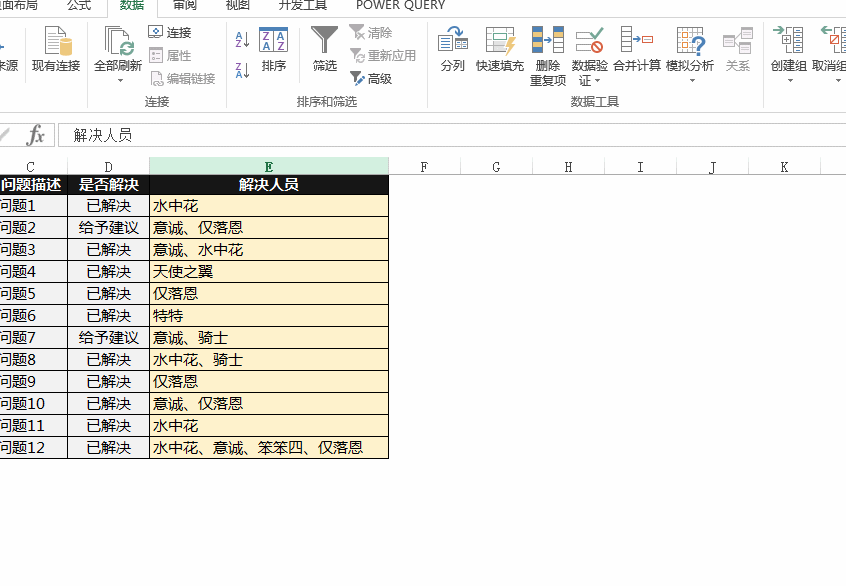Select column K header

coord(784,167)
